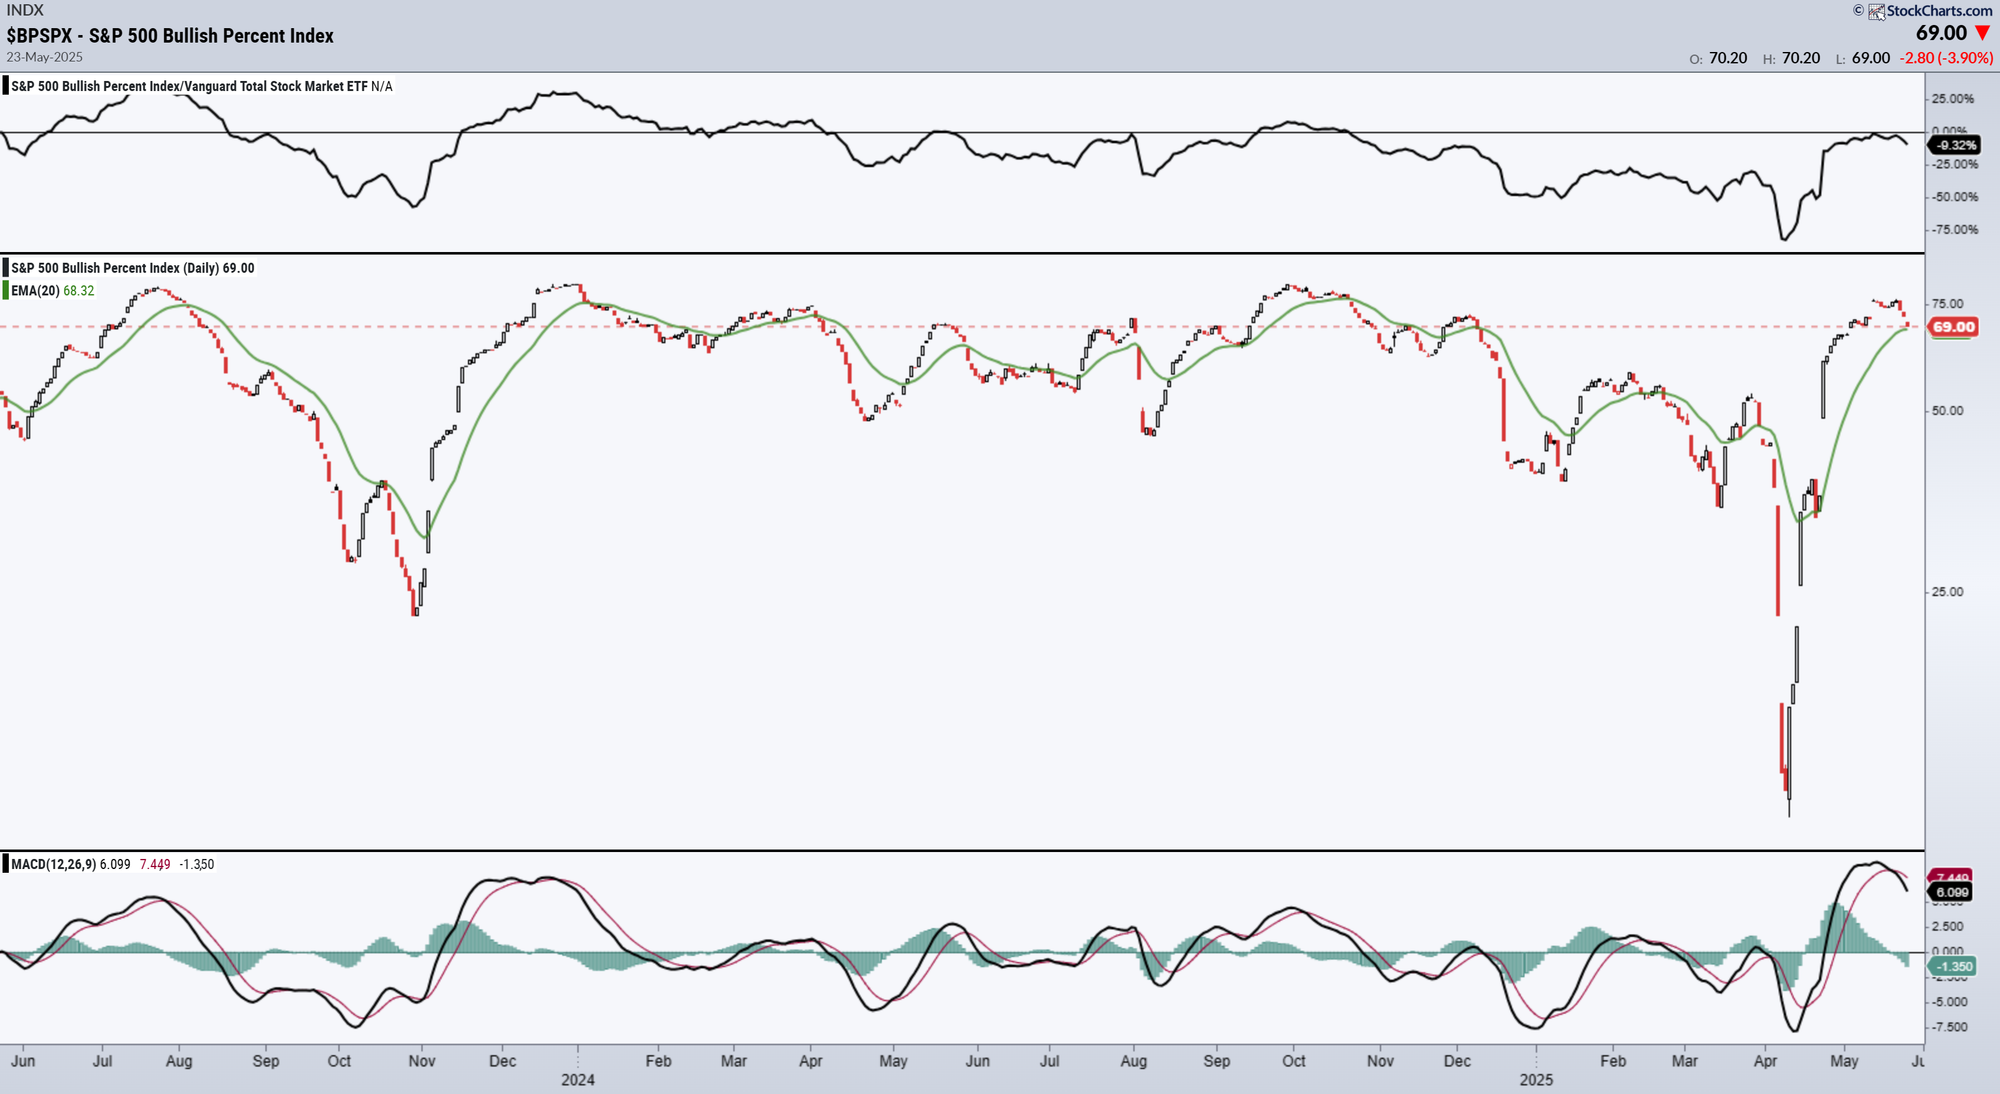Click the green swatch beside EMA(20)
Screen dimensions: 2000x1094
point(5,291)
